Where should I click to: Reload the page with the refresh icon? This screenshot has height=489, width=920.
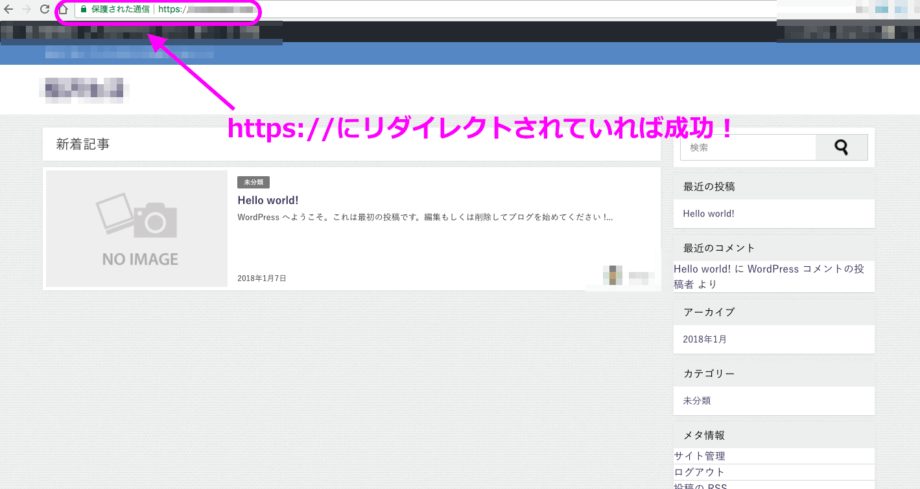[44, 9]
